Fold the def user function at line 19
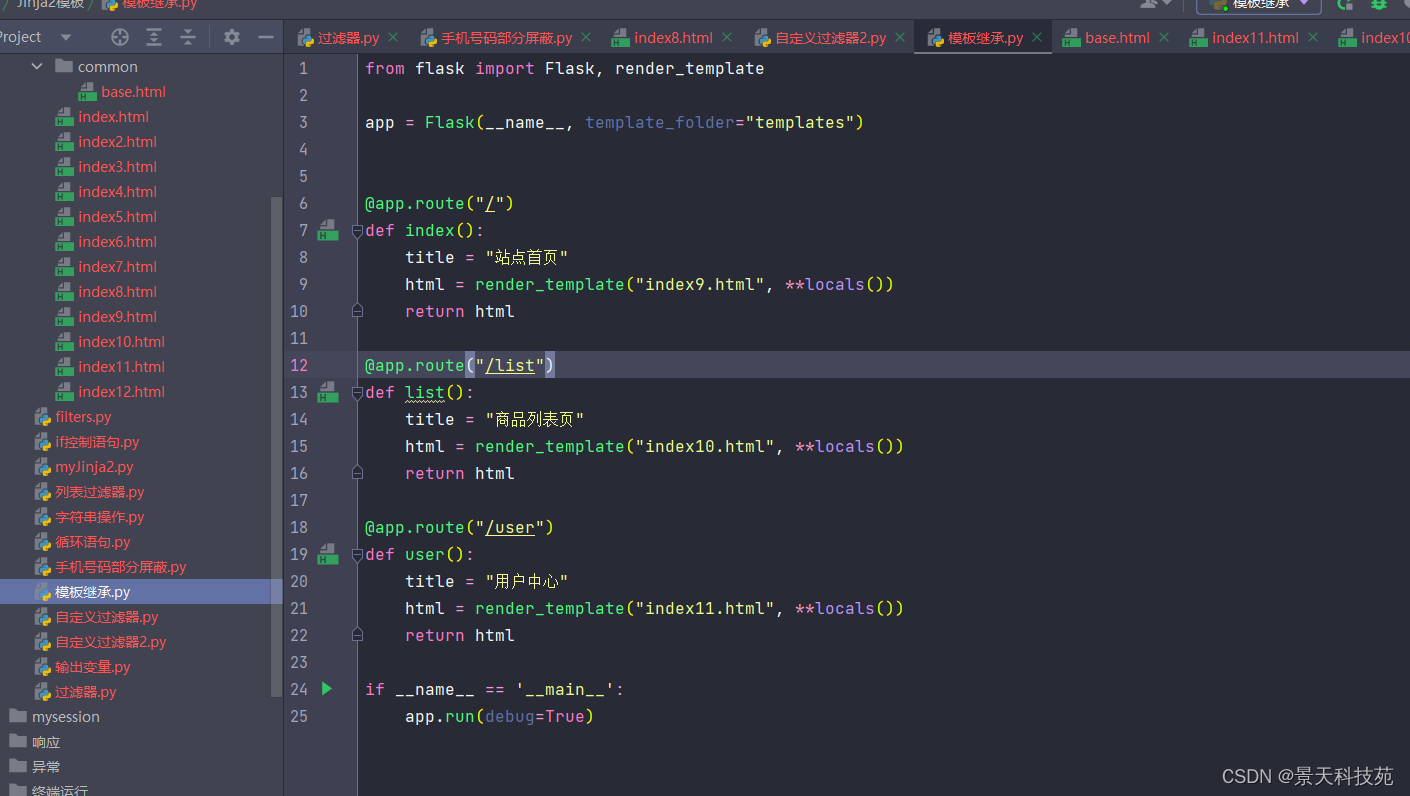Screen dimensions: 1410x796 pos(357,555)
